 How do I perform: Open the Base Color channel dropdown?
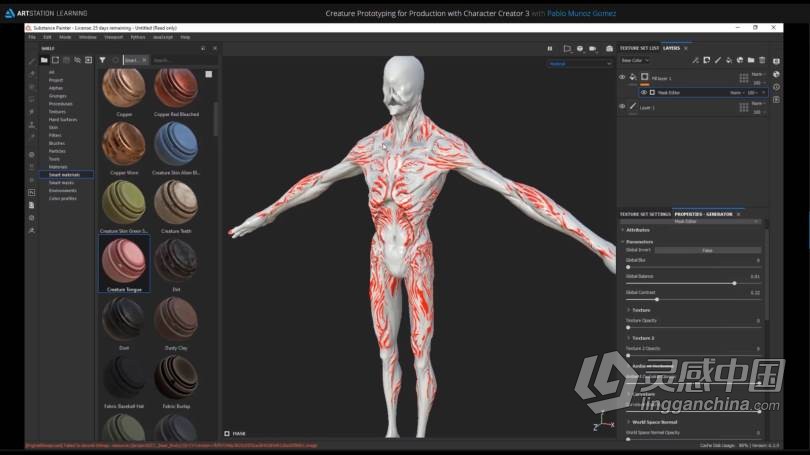coord(634,60)
